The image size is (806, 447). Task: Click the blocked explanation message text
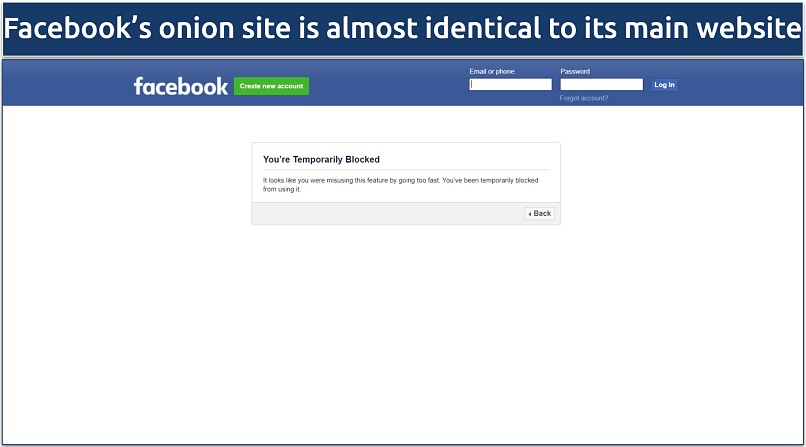click(400, 184)
